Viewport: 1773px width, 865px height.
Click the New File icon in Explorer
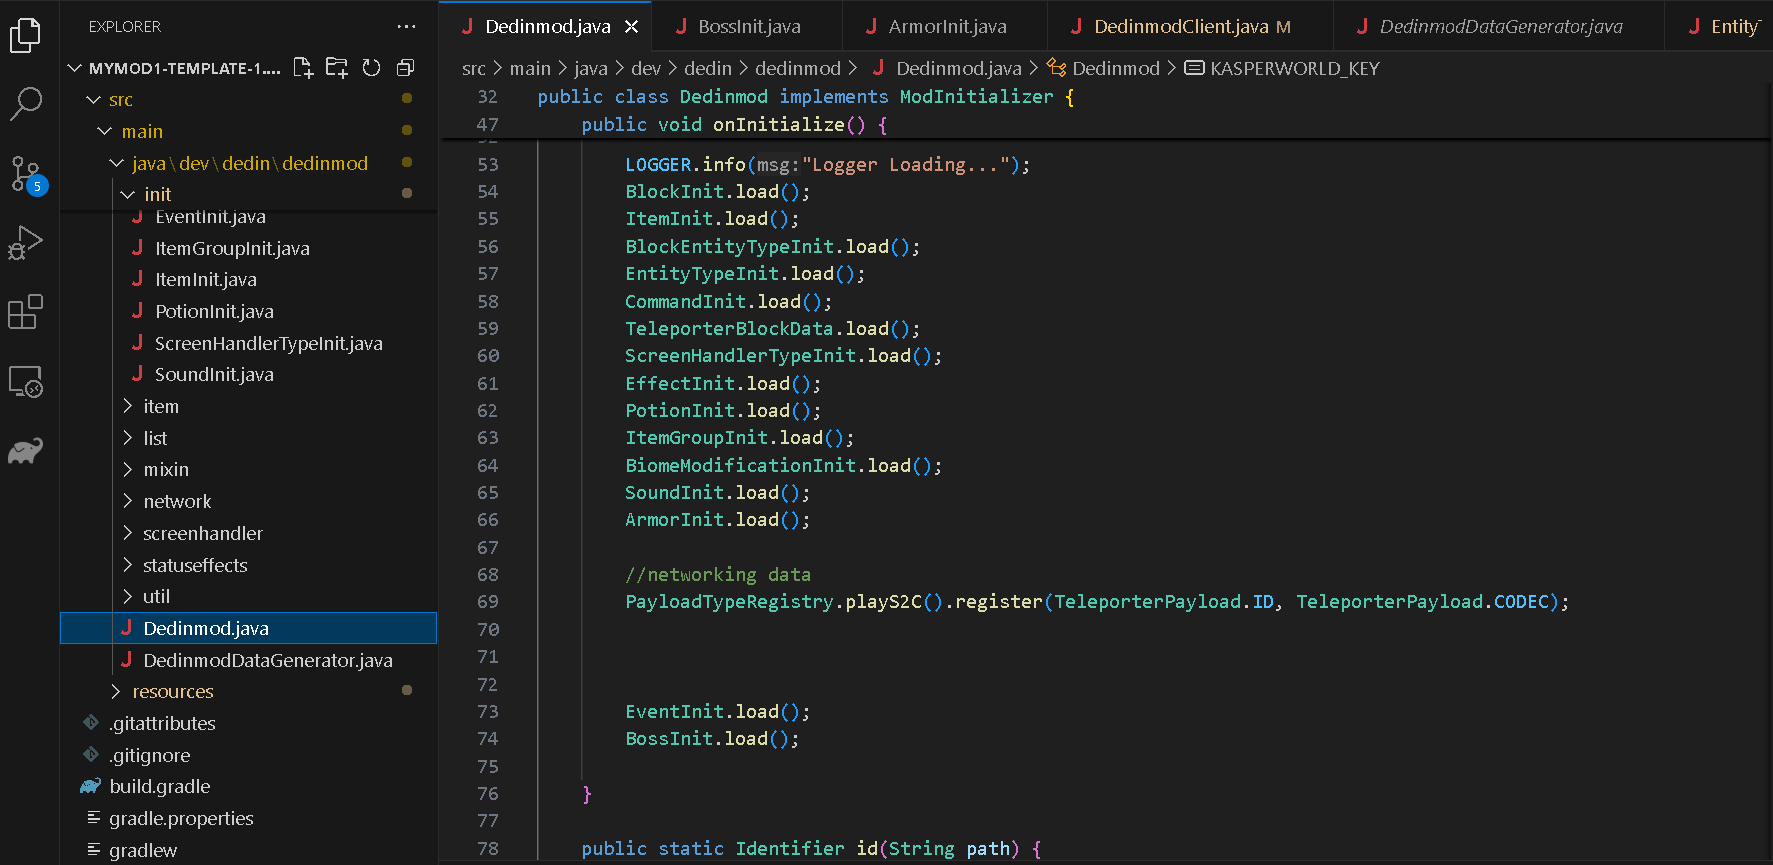click(x=303, y=68)
